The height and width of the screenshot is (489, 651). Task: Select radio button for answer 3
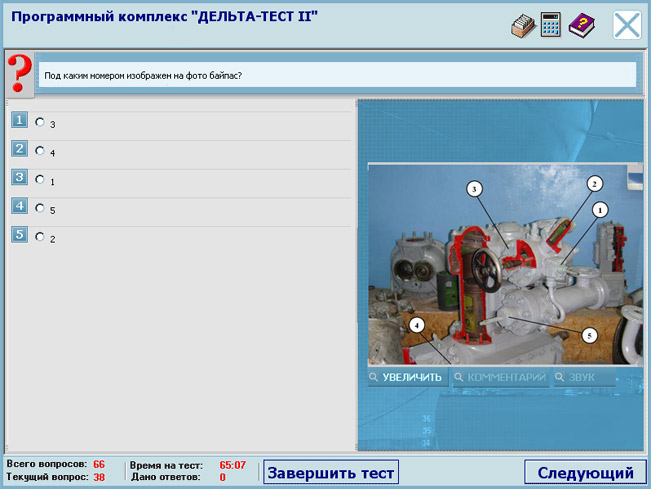[40, 122]
